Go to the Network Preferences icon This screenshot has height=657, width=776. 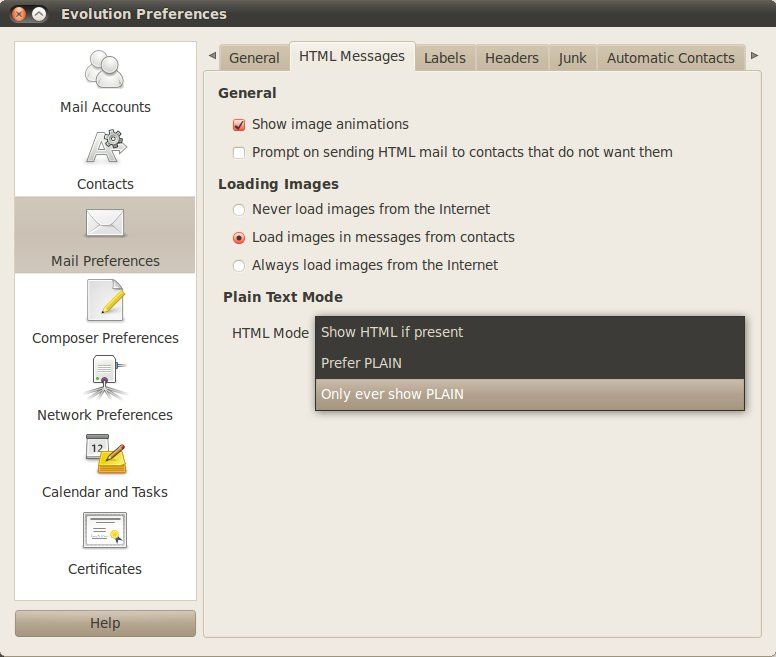(105, 378)
